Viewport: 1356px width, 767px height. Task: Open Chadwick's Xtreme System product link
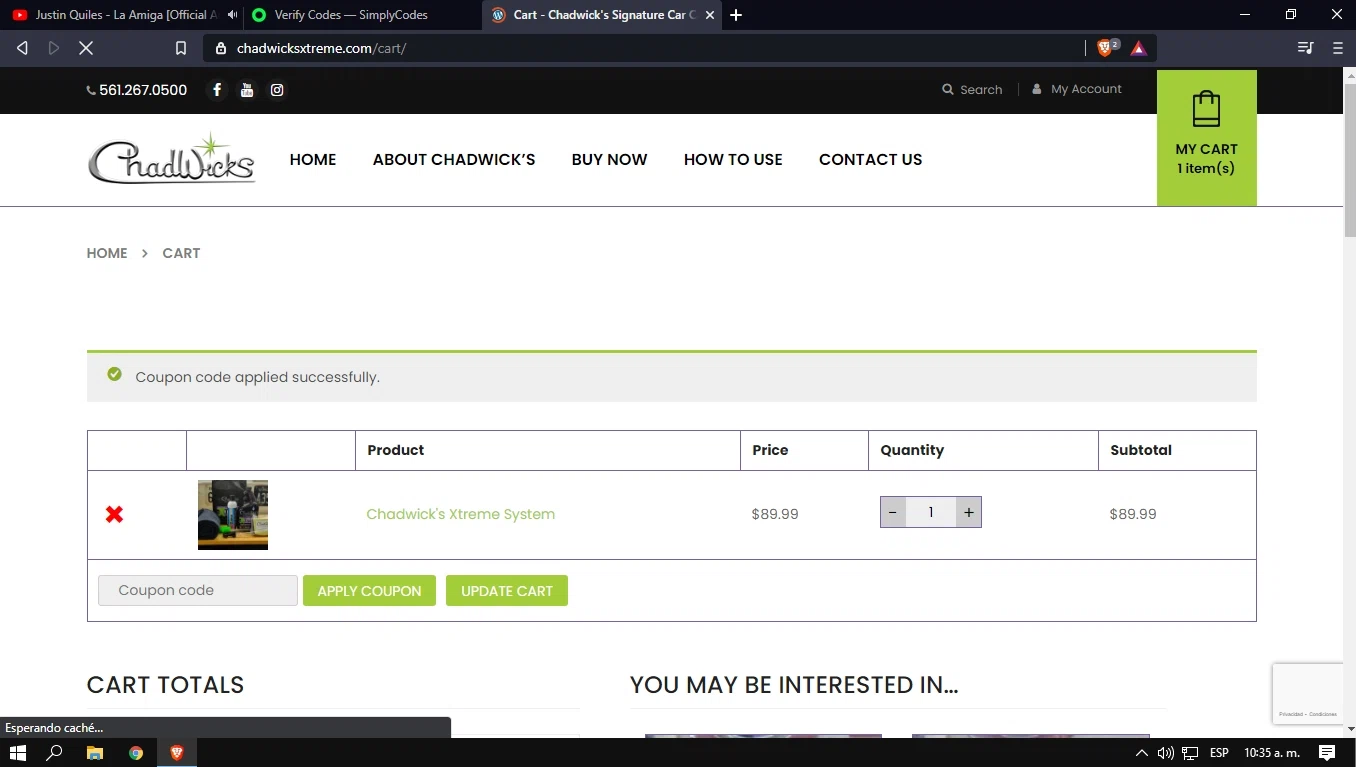pyautogui.click(x=460, y=514)
